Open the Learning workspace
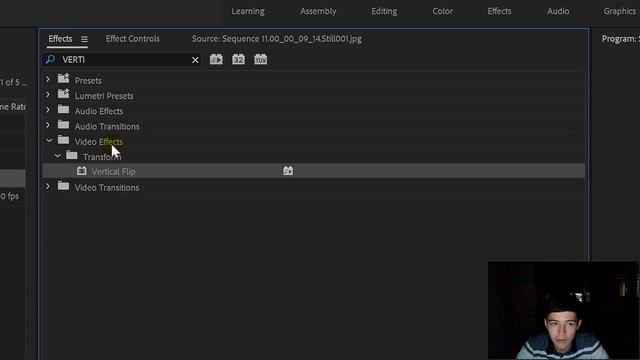The image size is (640, 360). pos(248,11)
